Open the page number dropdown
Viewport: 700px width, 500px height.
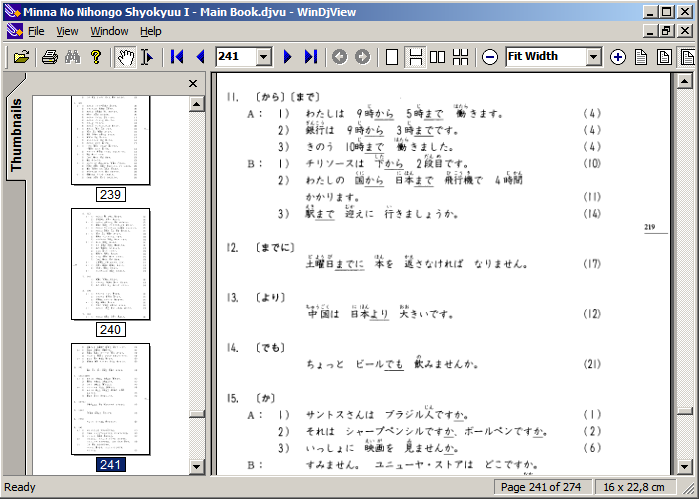tap(264, 57)
